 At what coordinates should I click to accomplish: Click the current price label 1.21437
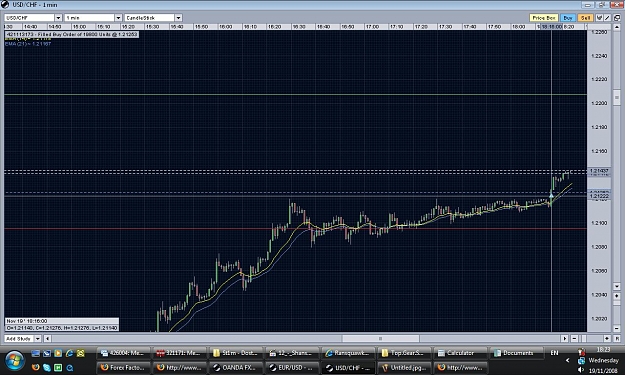(599, 171)
